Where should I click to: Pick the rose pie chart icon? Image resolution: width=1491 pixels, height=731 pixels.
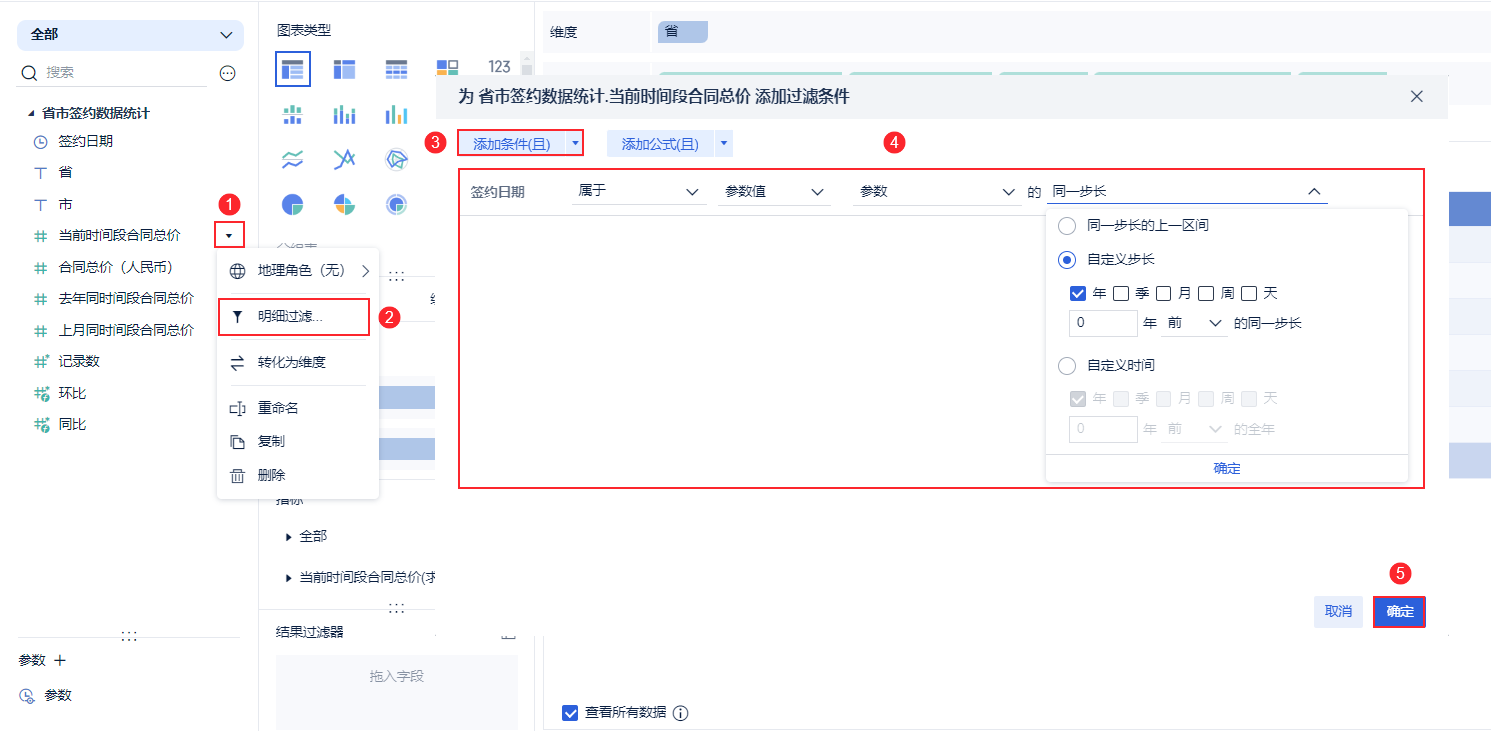345,204
